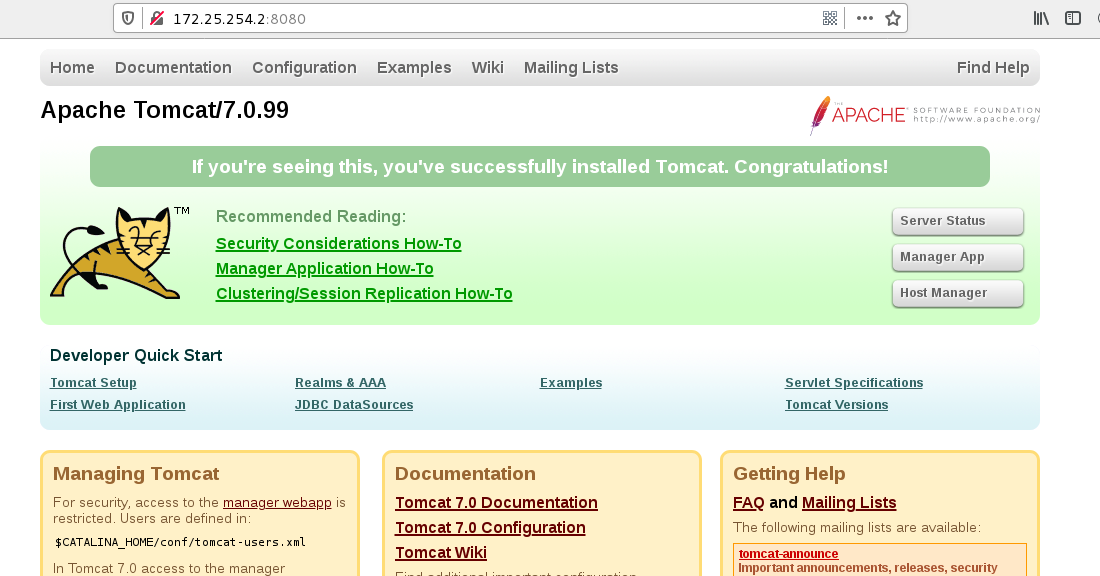Screen dimensions: 1100x576
Task: Open the Examples link under Developer Quick Start
Action: 571,382
